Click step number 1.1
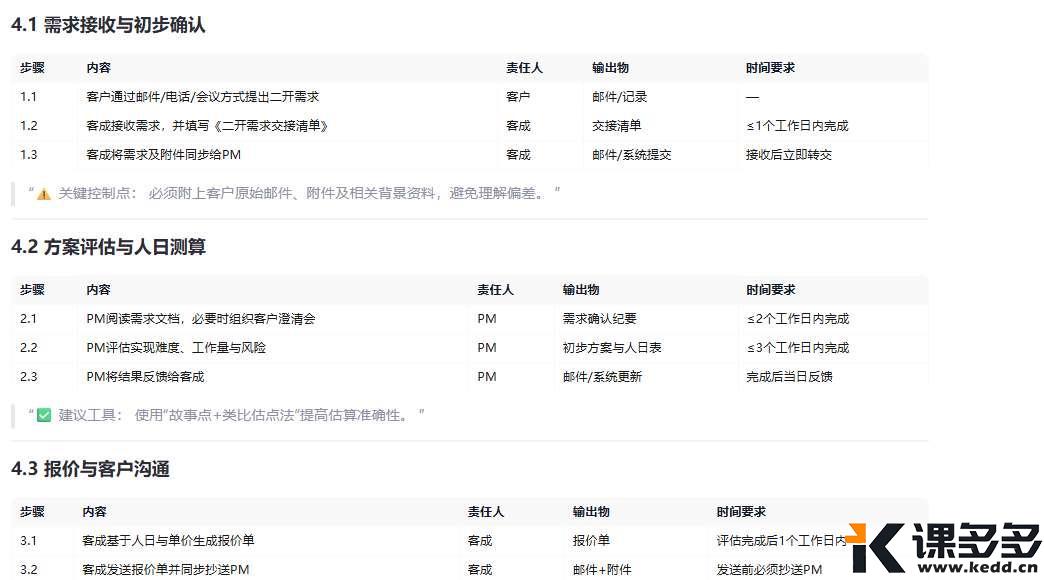Image resolution: width=1044 pixels, height=580 pixels. point(29,97)
